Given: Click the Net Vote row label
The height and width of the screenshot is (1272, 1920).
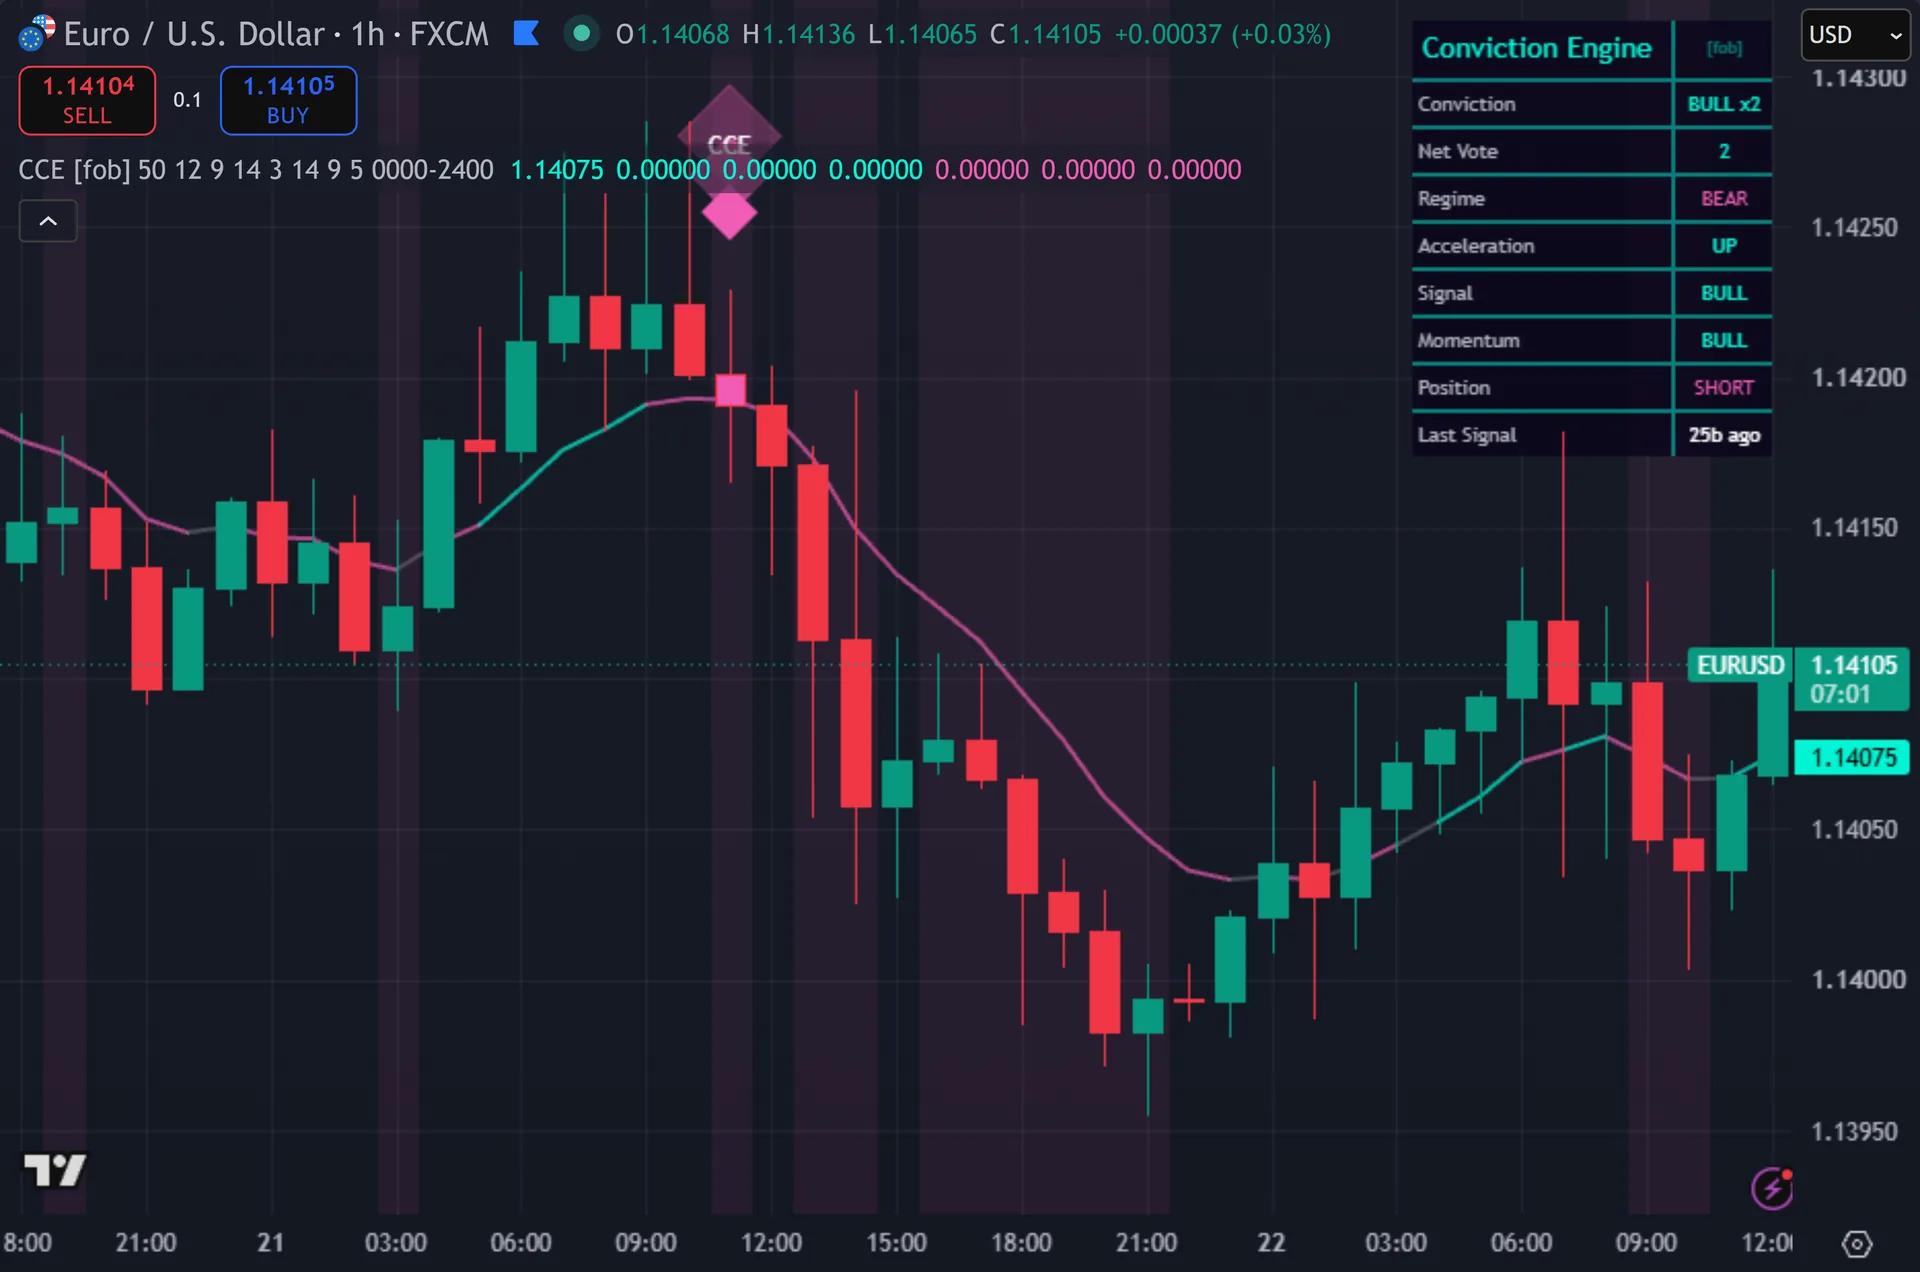Looking at the screenshot, I should tap(1457, 151).
